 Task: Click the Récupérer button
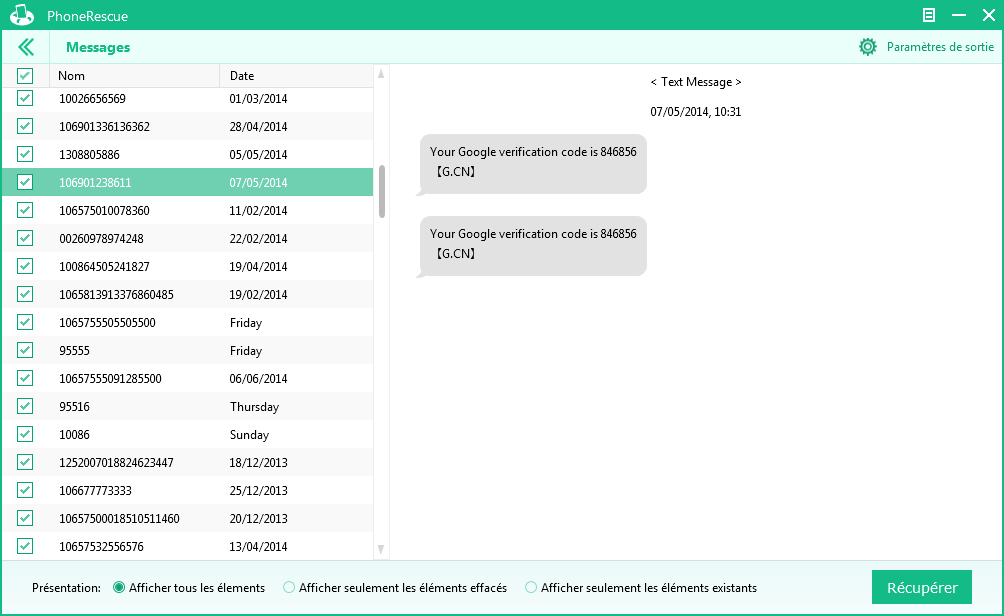921,587
